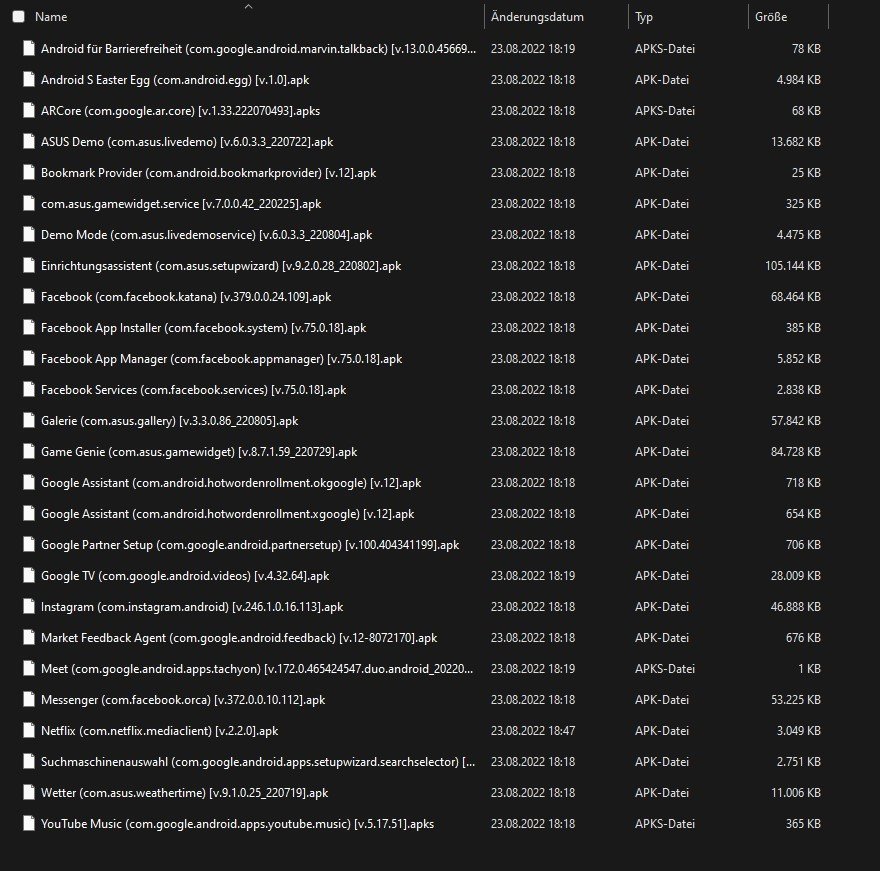Click the file icon next to Netflix apk
This screenshot has height=871, width=880.
(x=28, y=731)
